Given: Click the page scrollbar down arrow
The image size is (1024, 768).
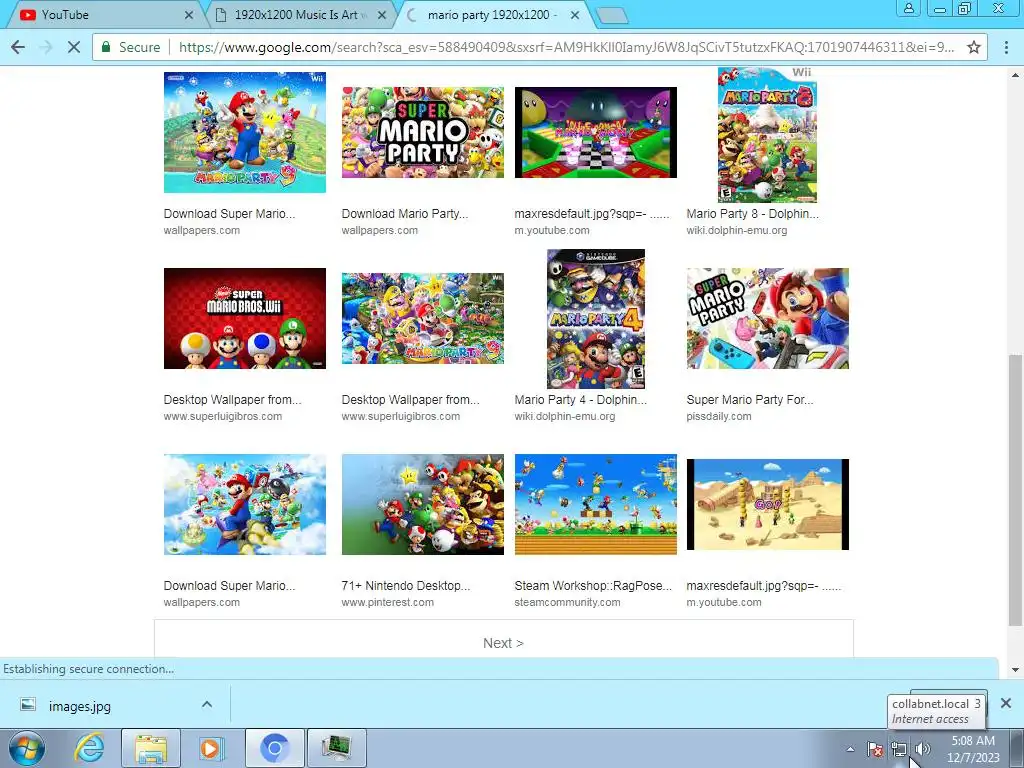Looking at the screenshot, I should [1016, 669].
